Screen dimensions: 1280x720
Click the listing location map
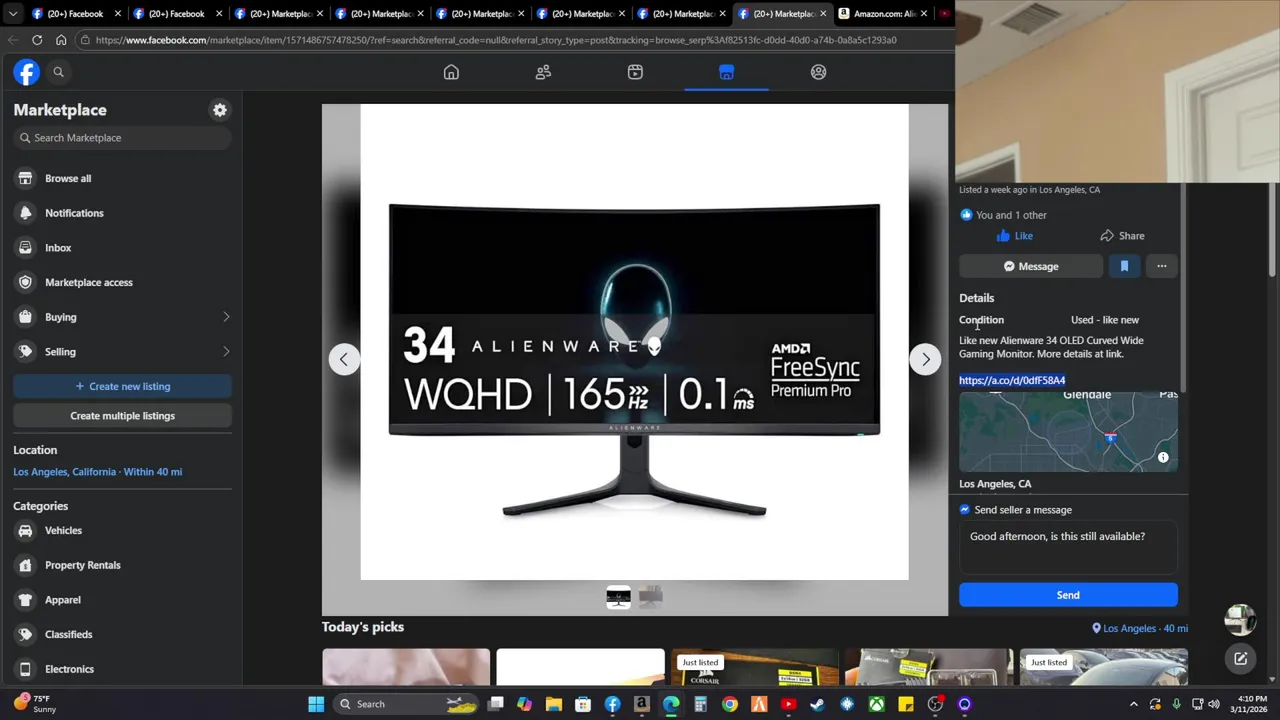tap(1068, 431)
